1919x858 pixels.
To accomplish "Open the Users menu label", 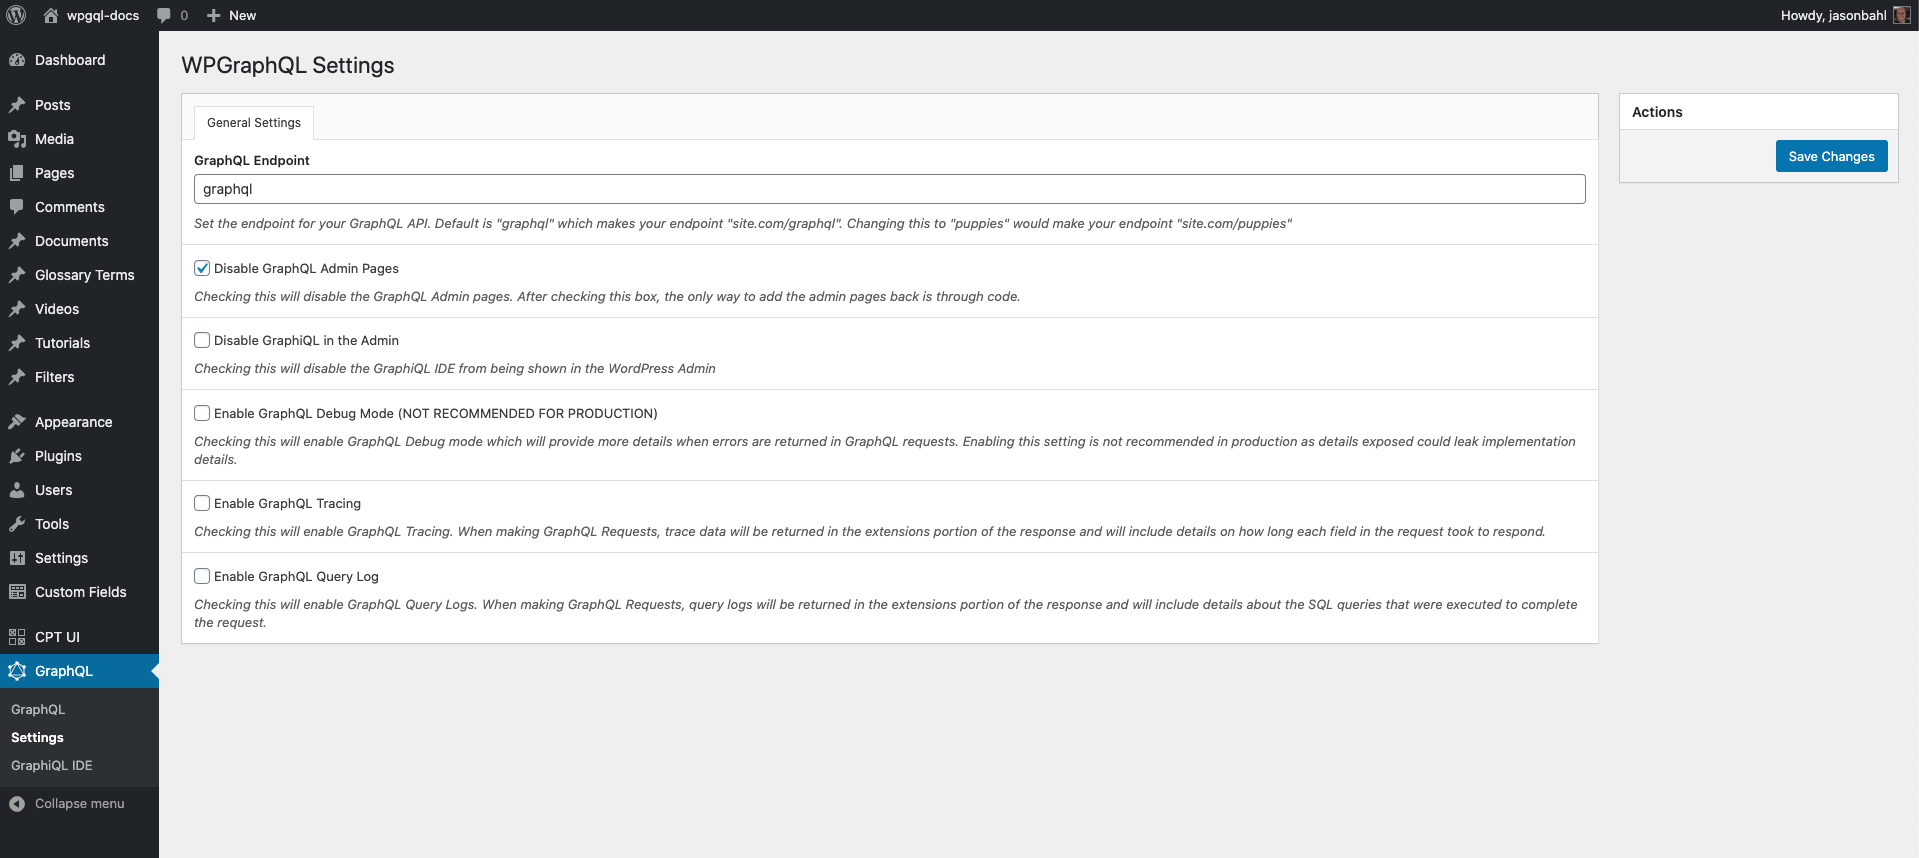I will click(54, 490).
